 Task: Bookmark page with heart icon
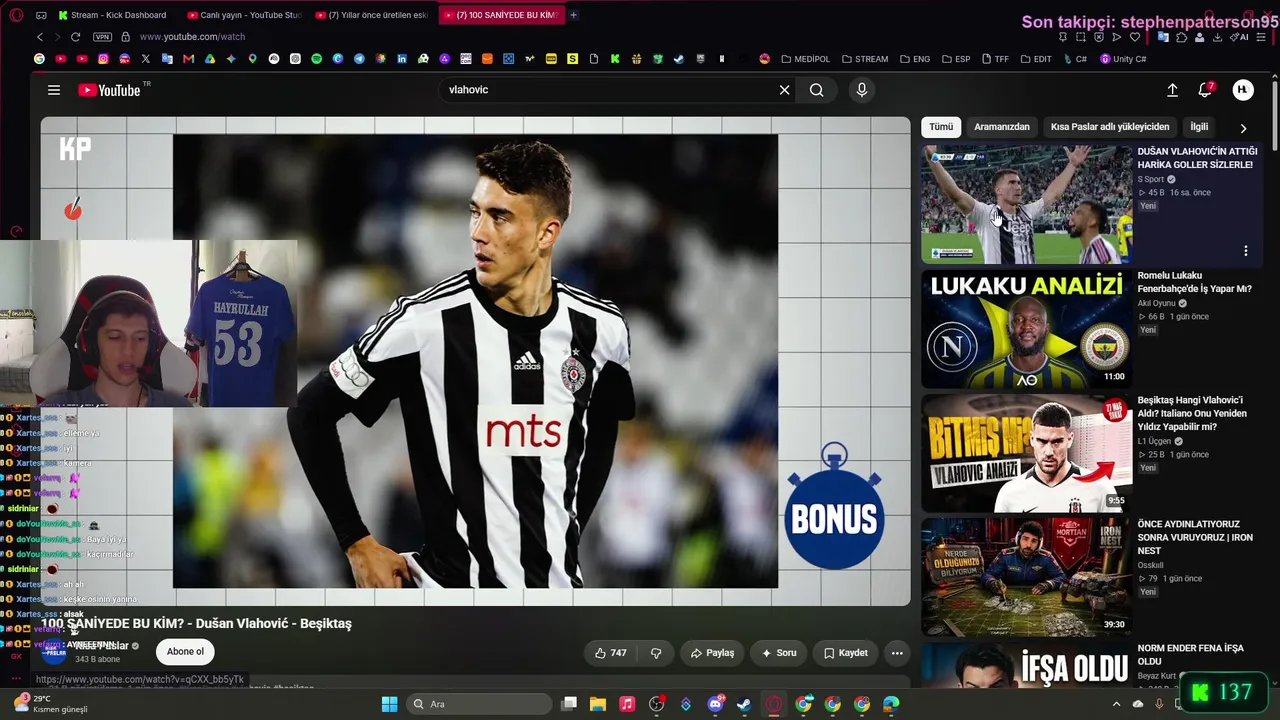[1135, 37]
